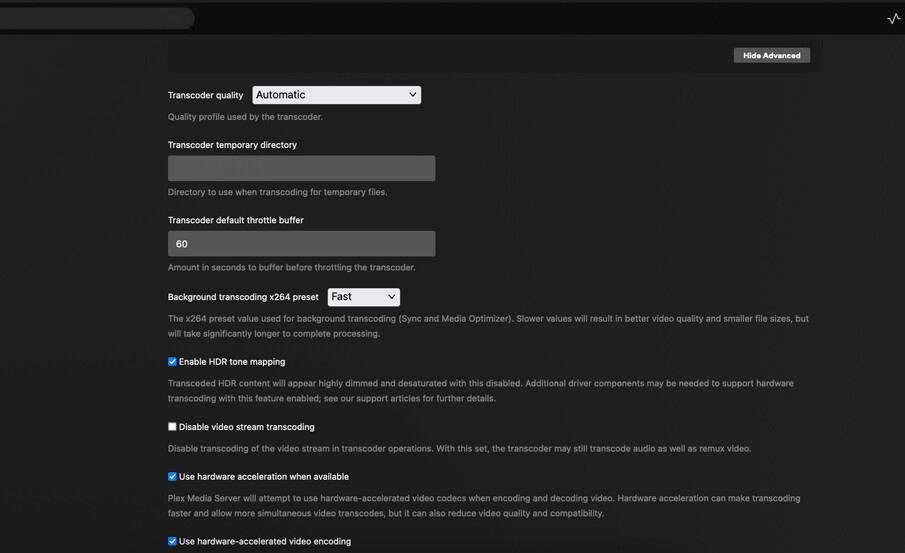The height and width of the screenshot is (553, 905).
Task: Open the x264 preset dropdown set to Fast
Action: (x=364, y=297)
